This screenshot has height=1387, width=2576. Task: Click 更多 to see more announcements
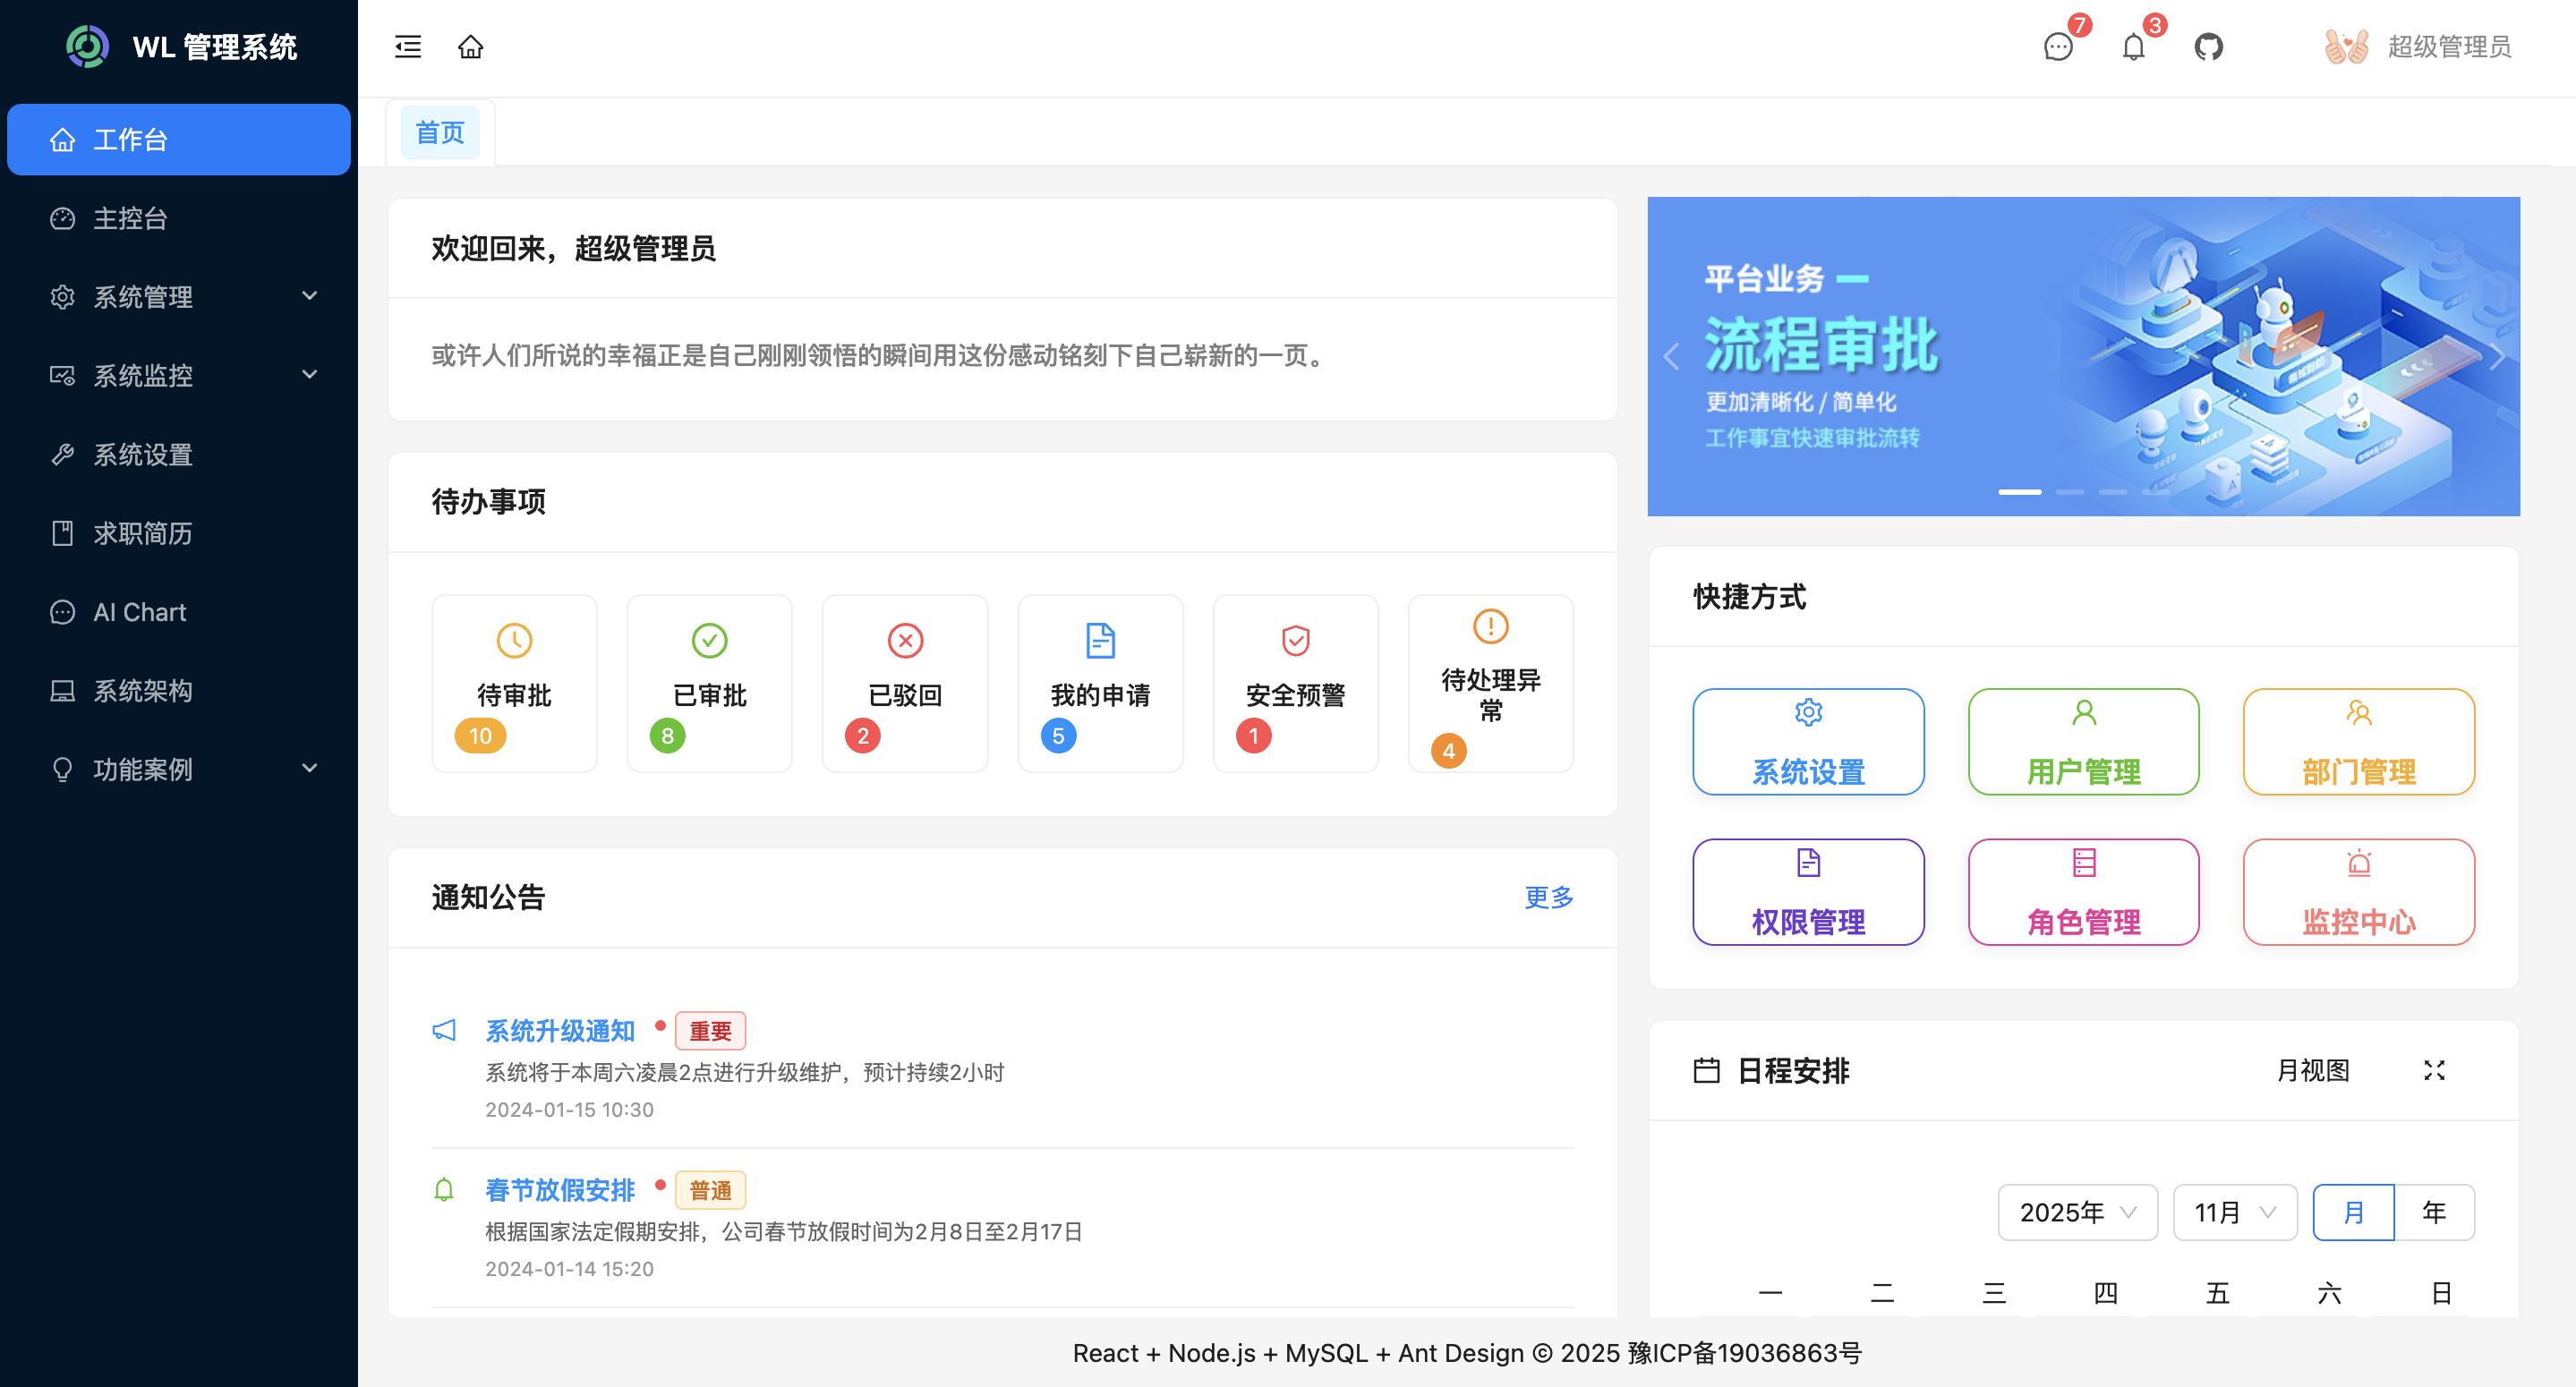click(1548, 897)
